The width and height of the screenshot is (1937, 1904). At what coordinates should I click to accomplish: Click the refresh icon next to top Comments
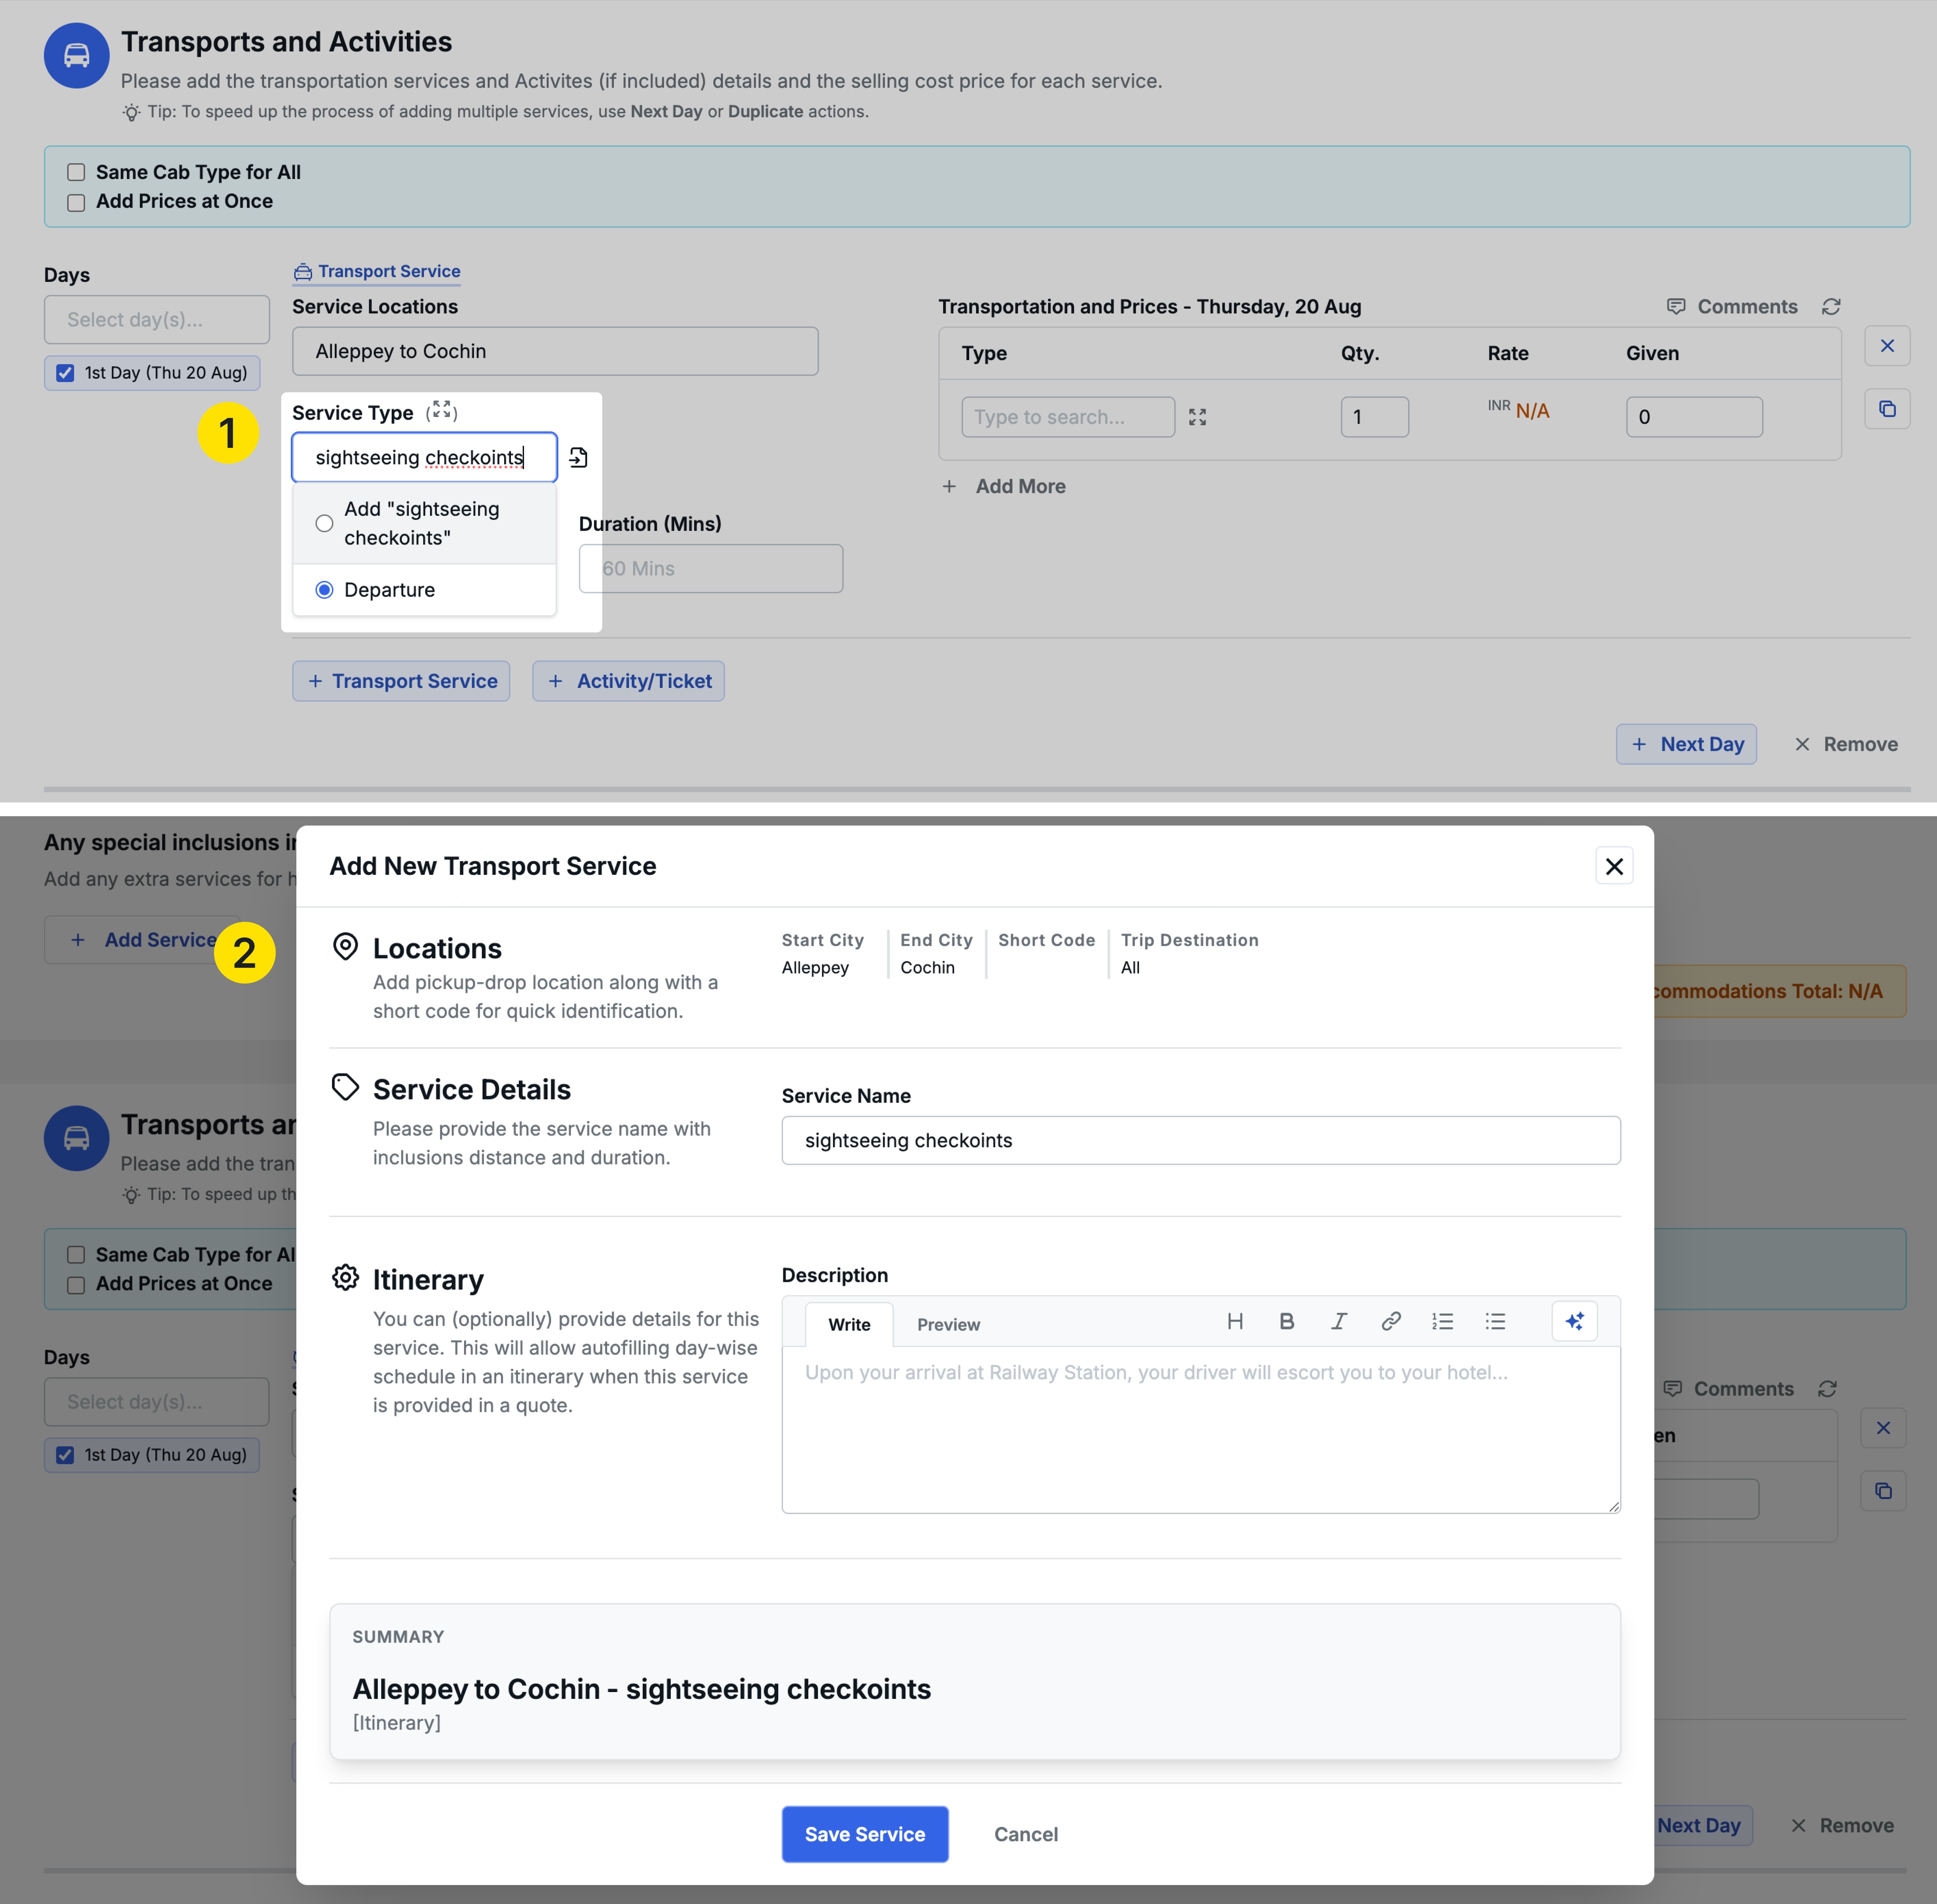point(1831,307)
